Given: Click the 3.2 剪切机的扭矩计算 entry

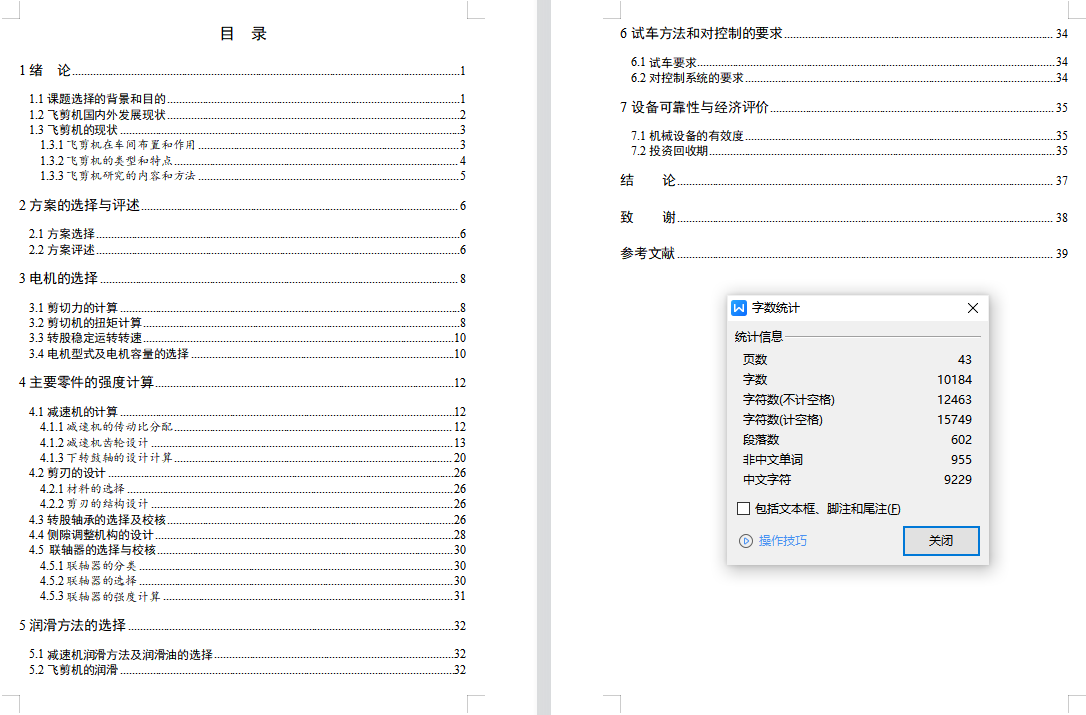Looking at the screenshot, I should (85, 323).
